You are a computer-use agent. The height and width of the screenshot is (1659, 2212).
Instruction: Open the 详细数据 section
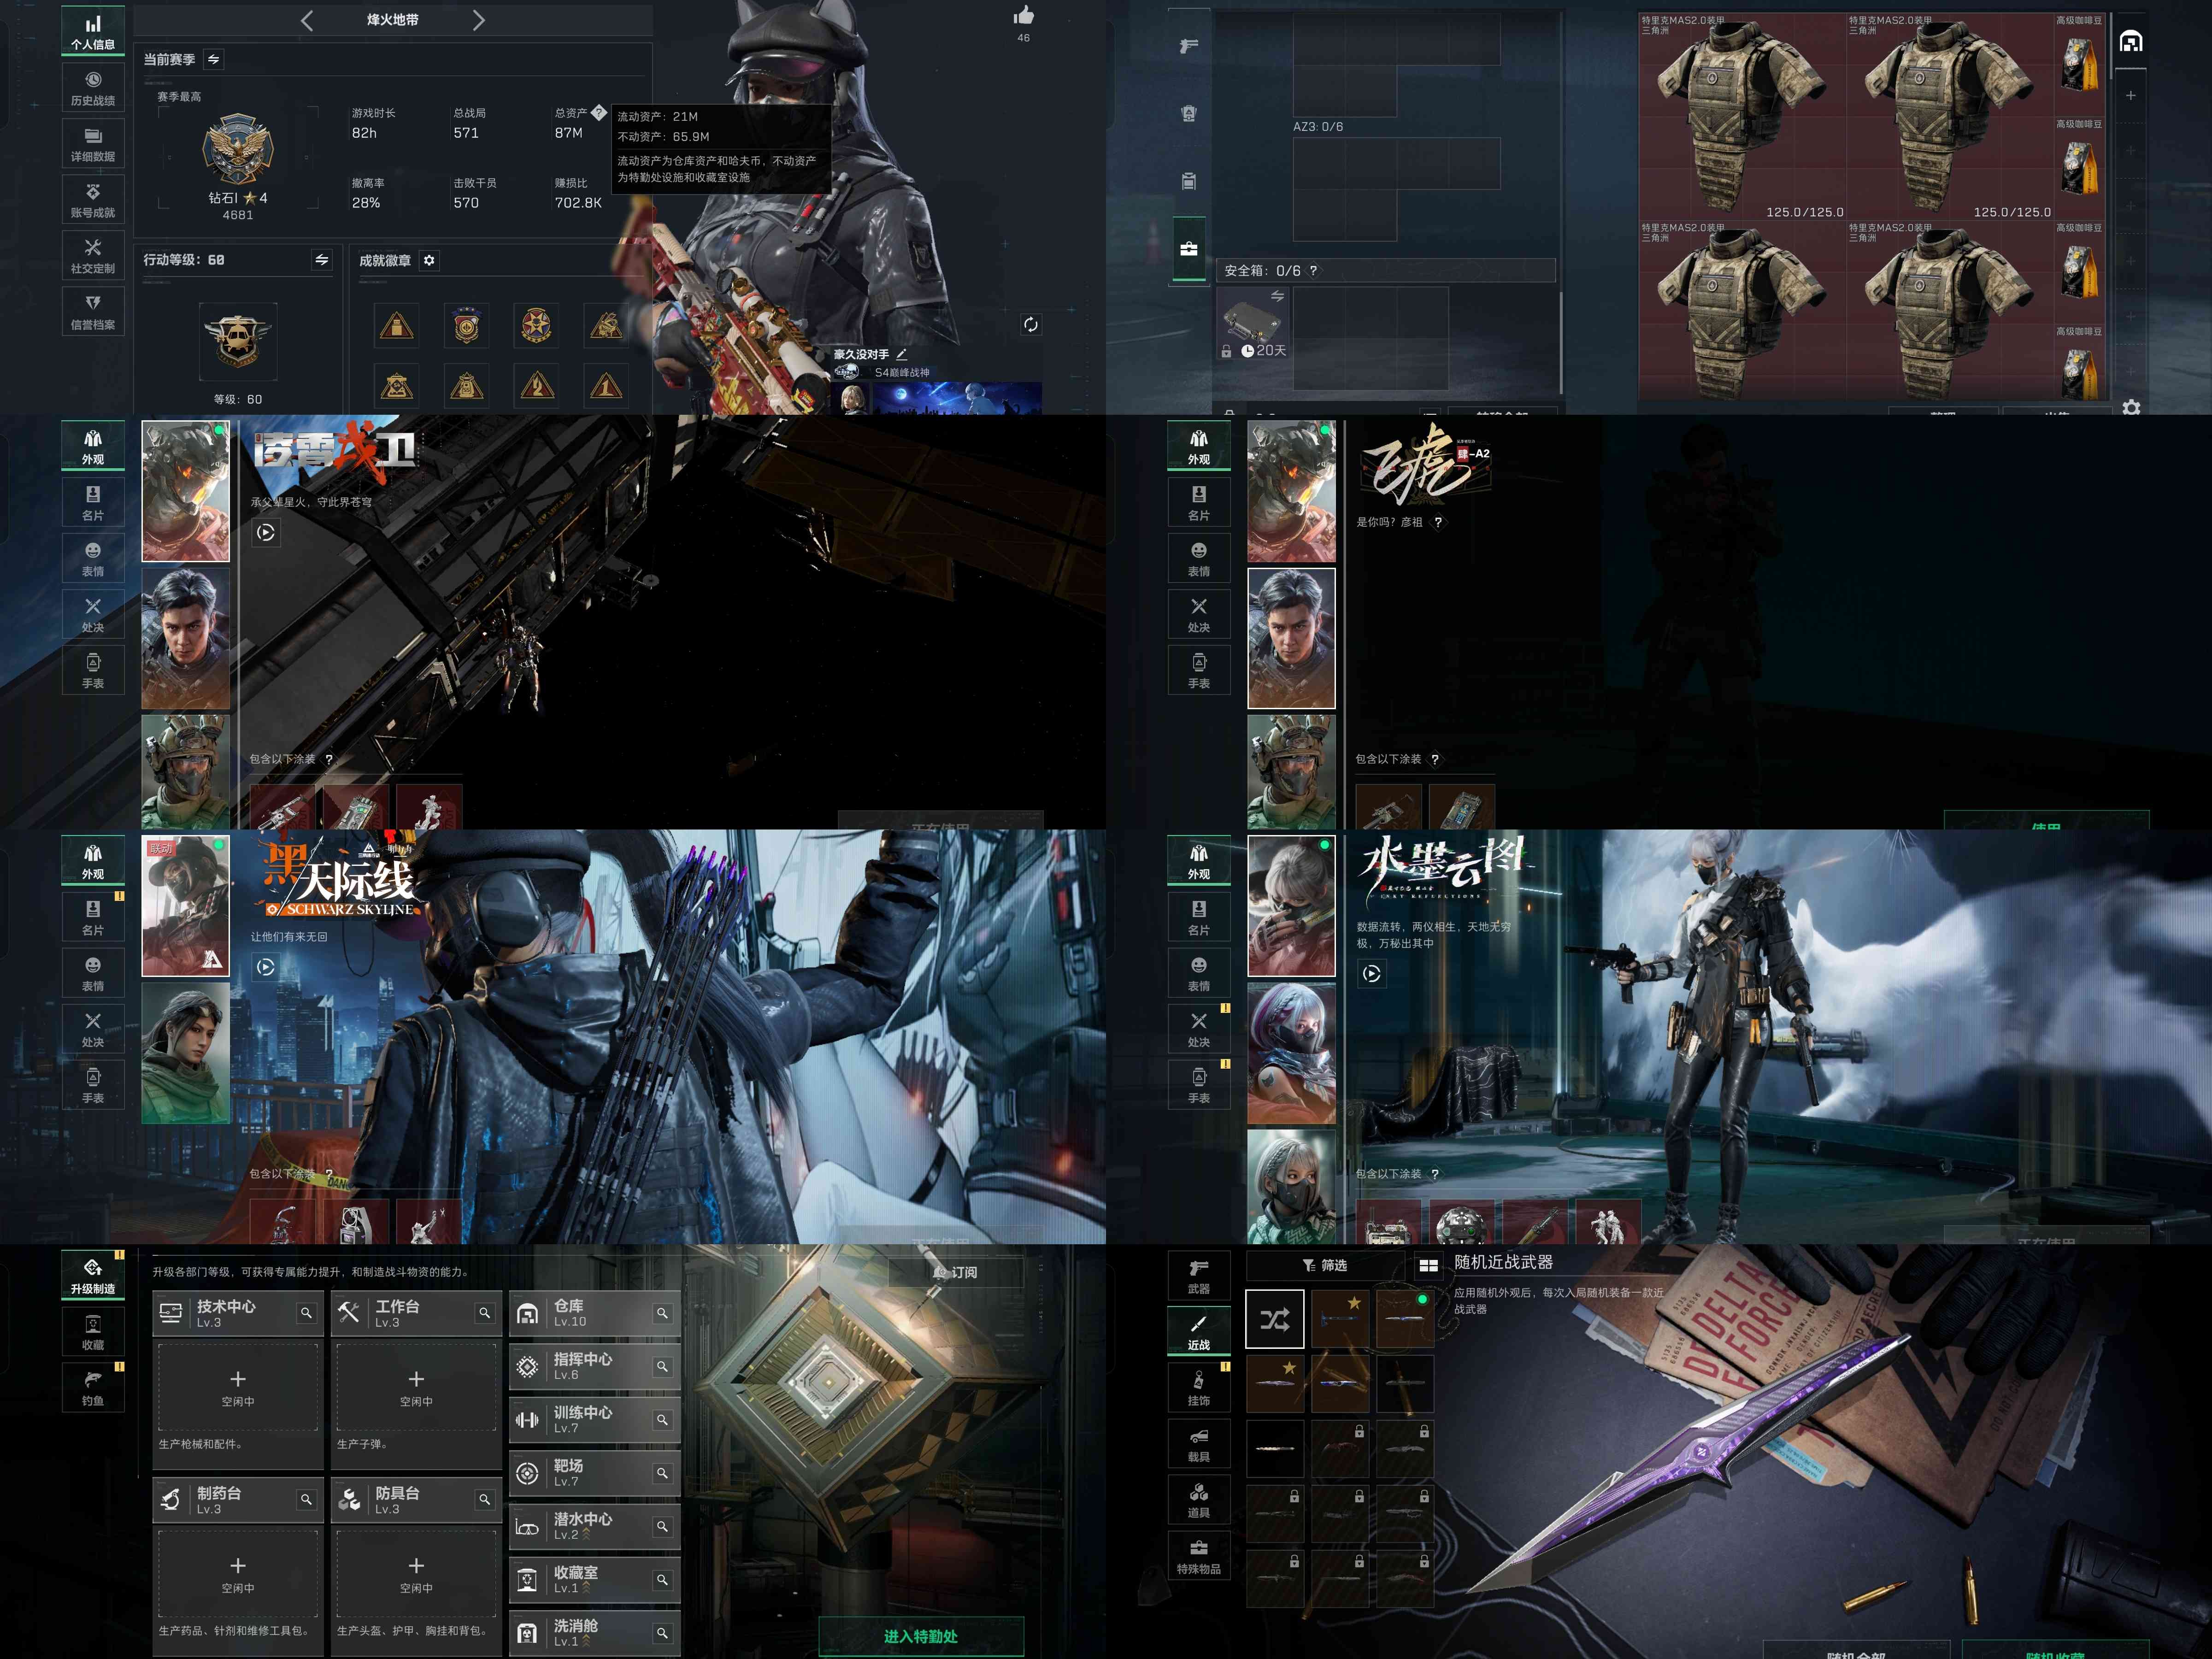tap(93, 143)
